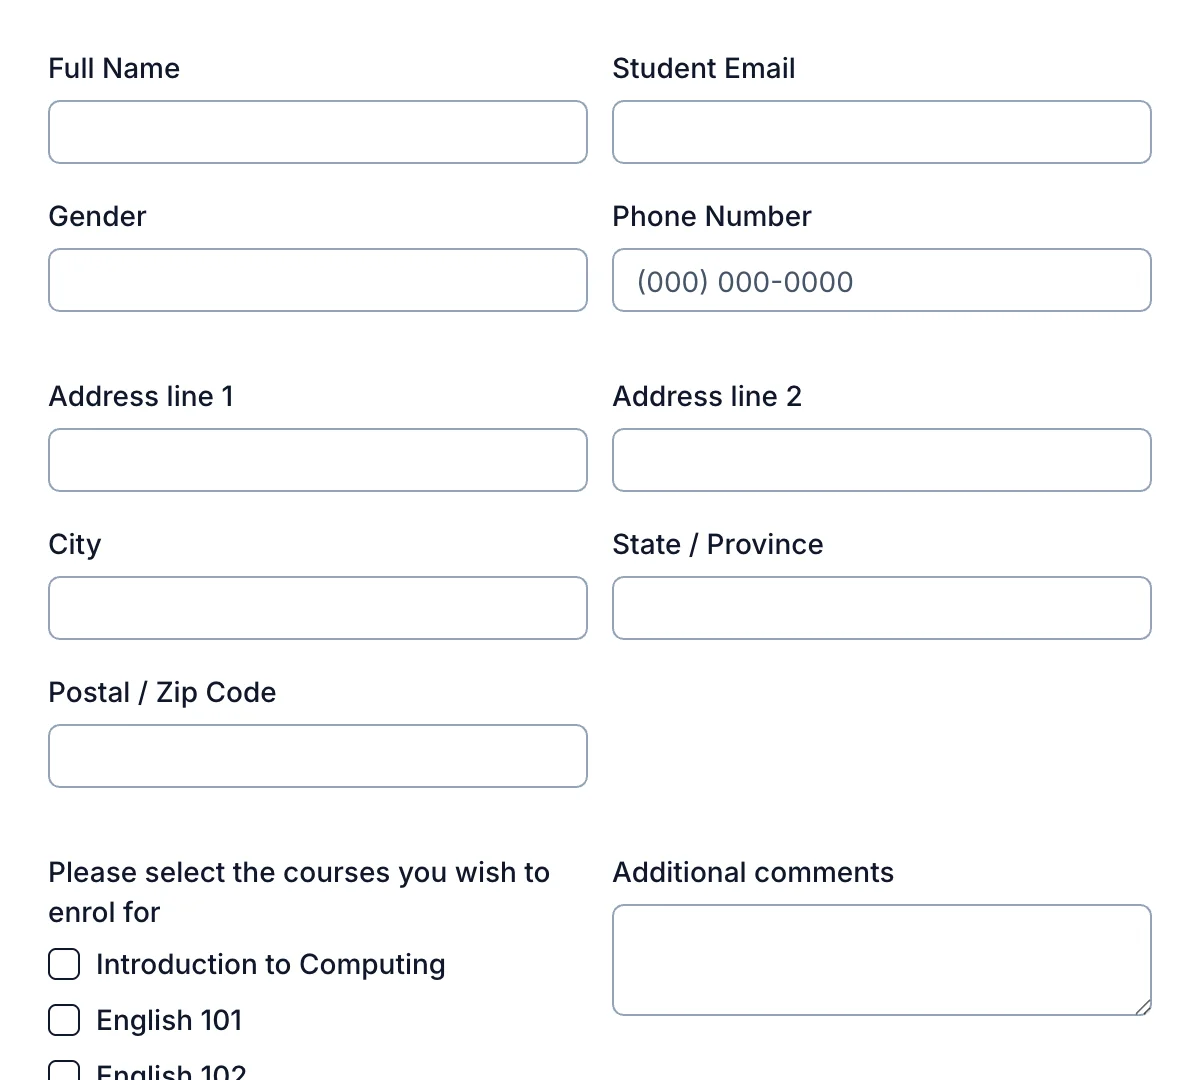
Task: Click the Student Email input field
Action: coord(881,131)
